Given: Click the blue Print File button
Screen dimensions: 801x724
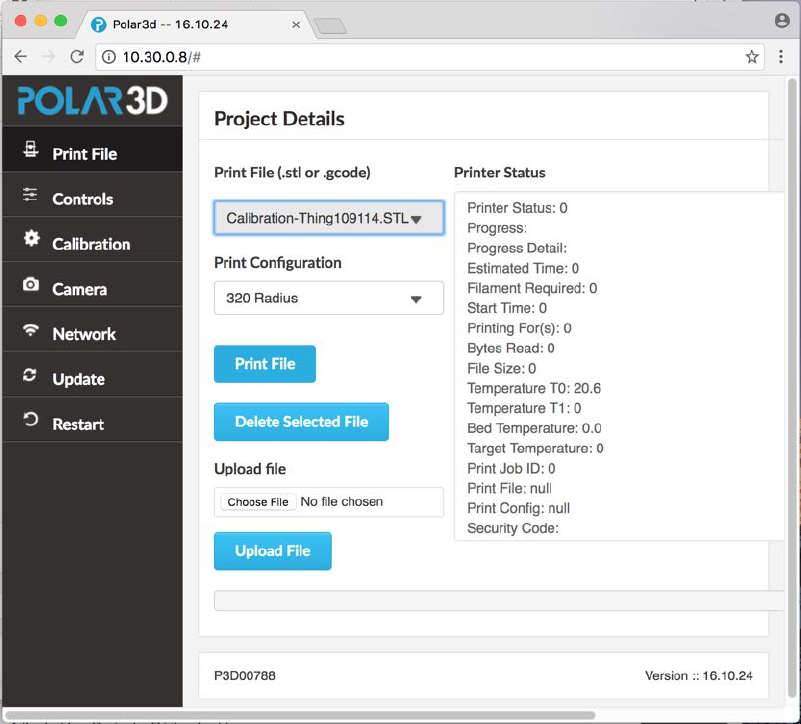Looking at the screenshot, I should tap(265, 364).
